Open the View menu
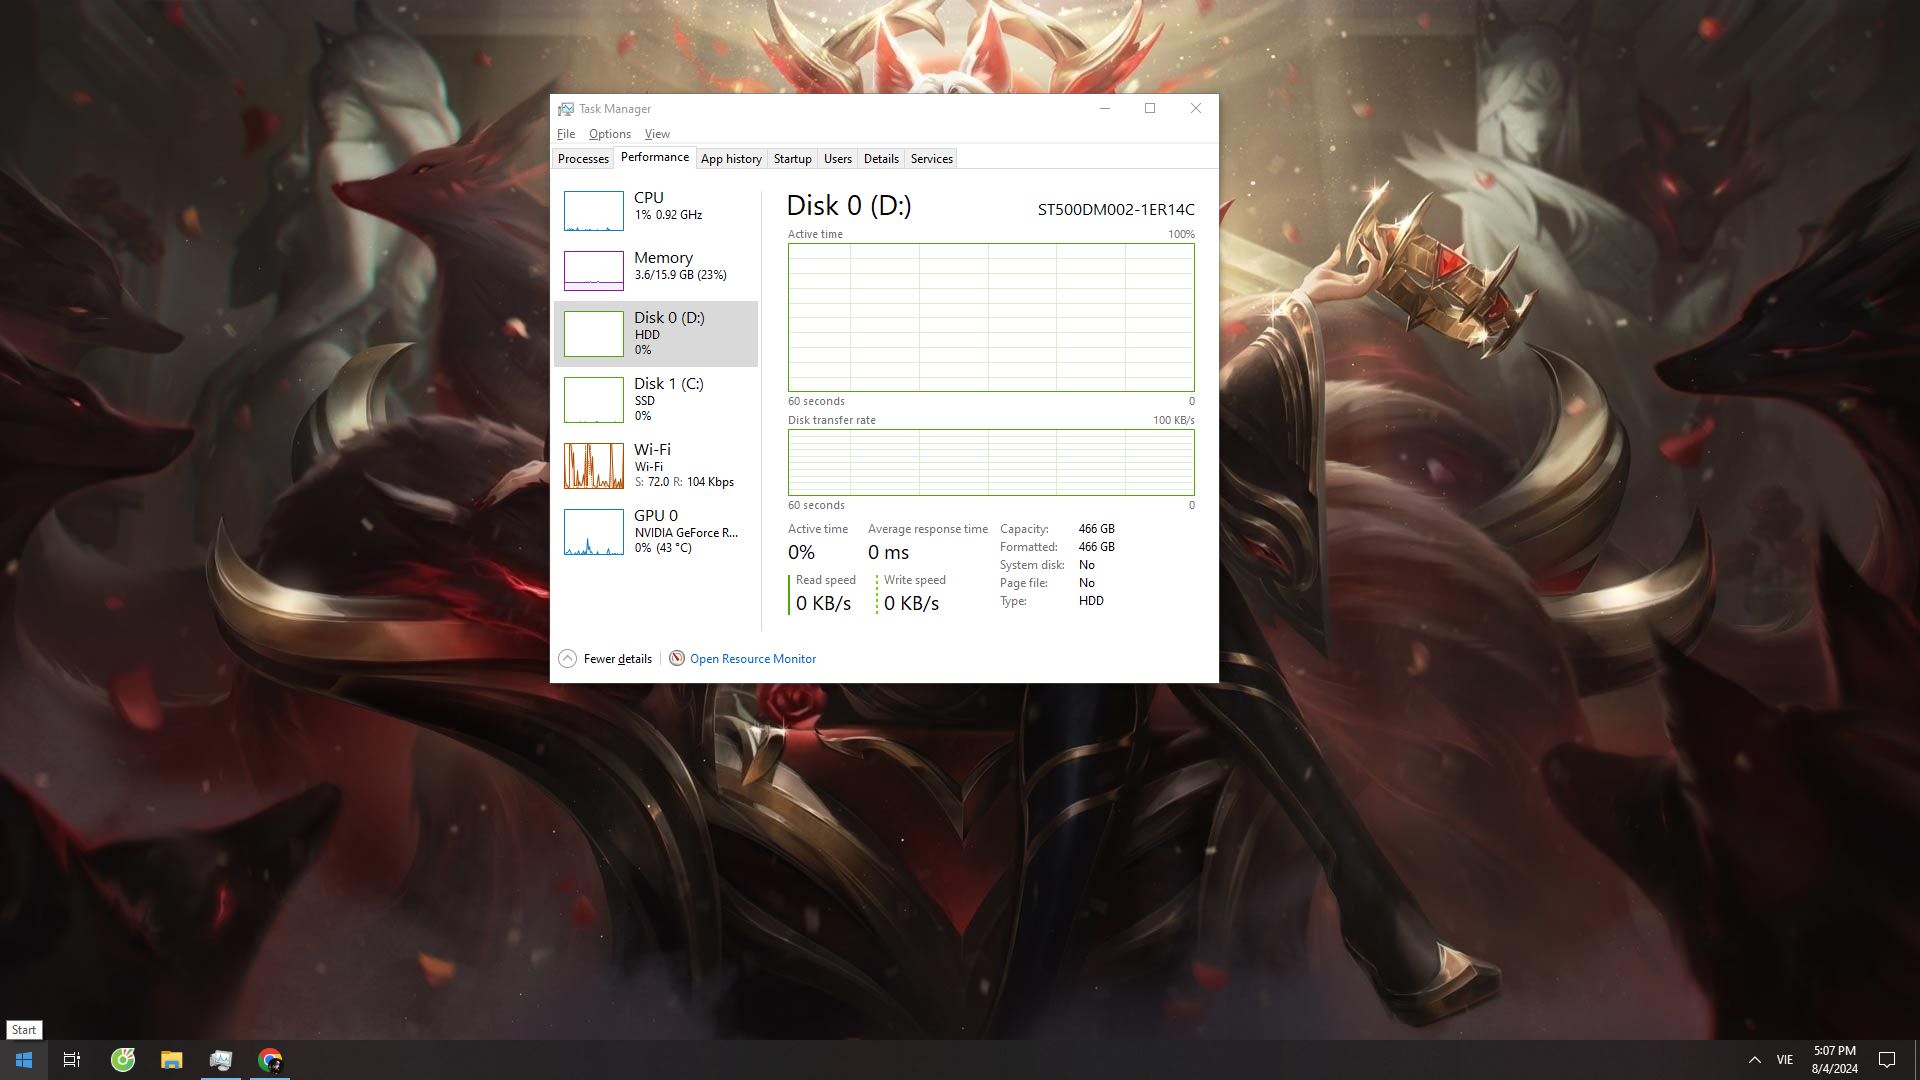The width and height of the screenshot is (1920, 1080). [x=657, y=134]
